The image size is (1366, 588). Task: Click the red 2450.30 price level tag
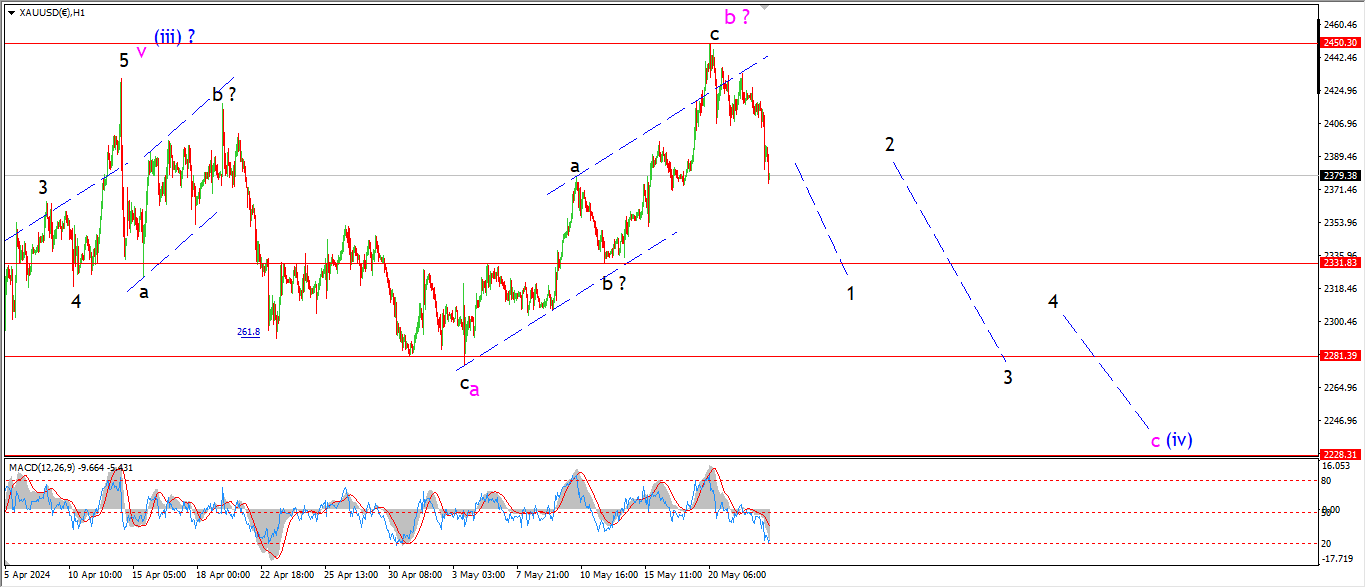[x=1338, y=43]
